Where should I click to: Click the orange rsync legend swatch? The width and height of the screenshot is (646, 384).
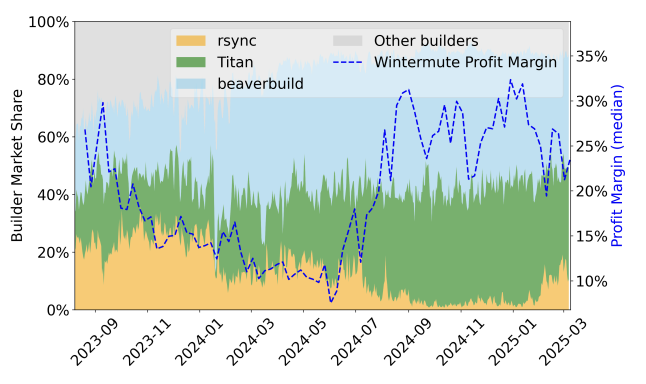click(x=191, y=41)
